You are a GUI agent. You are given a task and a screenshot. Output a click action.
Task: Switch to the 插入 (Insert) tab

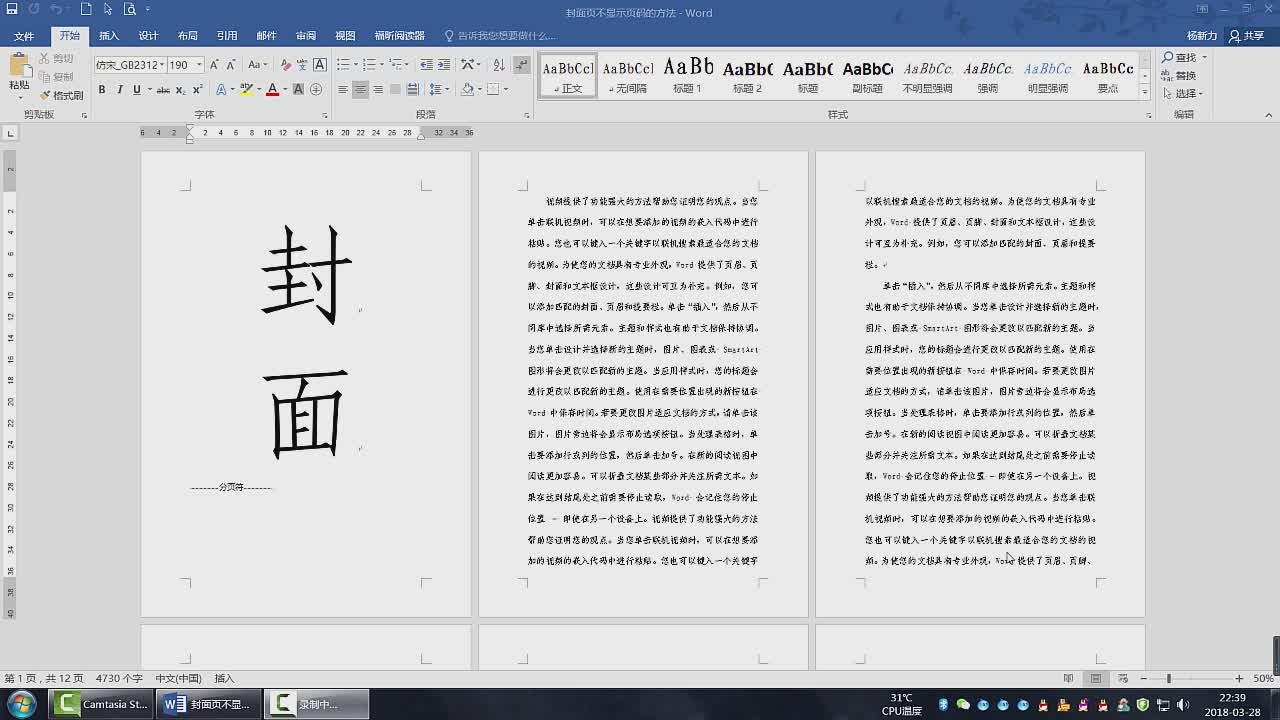coord(108,36)
